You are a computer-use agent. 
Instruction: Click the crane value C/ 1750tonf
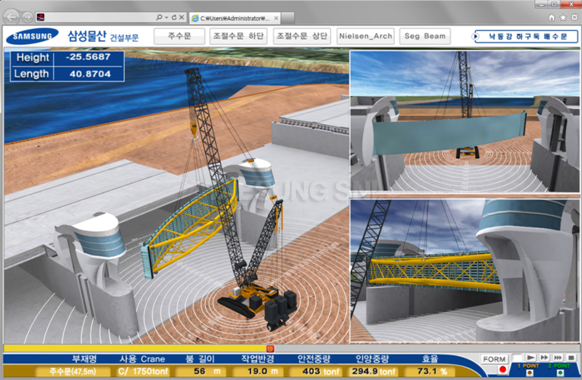click(143, 371)
